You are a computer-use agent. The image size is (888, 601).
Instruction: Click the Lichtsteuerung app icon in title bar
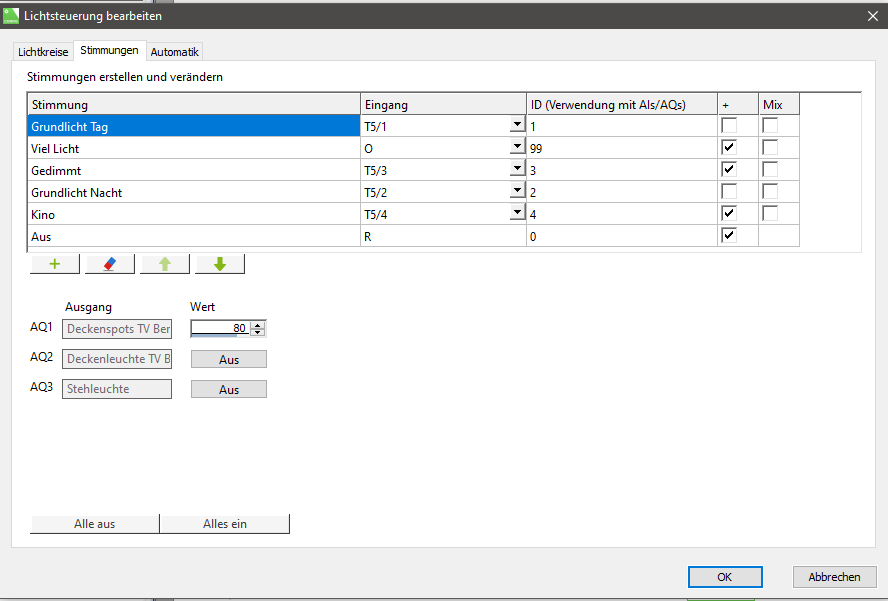[x=12, y=15]
